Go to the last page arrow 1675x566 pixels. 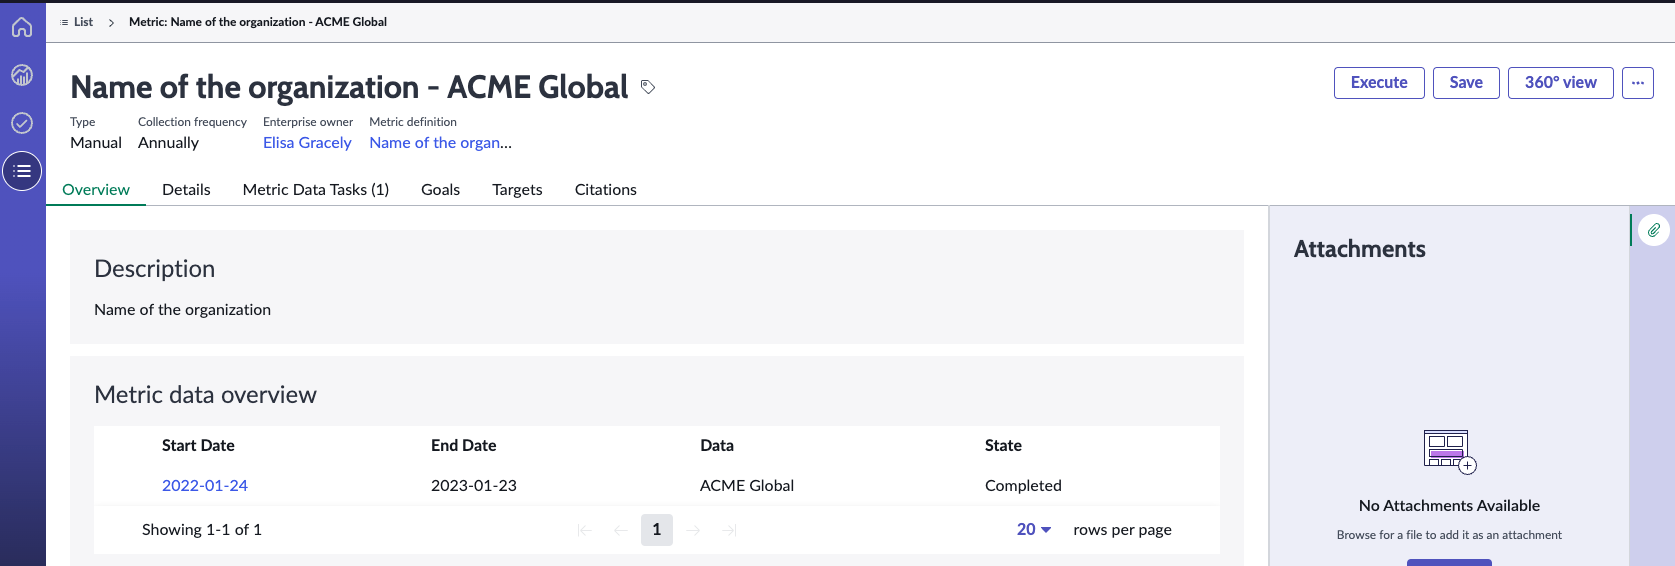(x=729, y=530)
